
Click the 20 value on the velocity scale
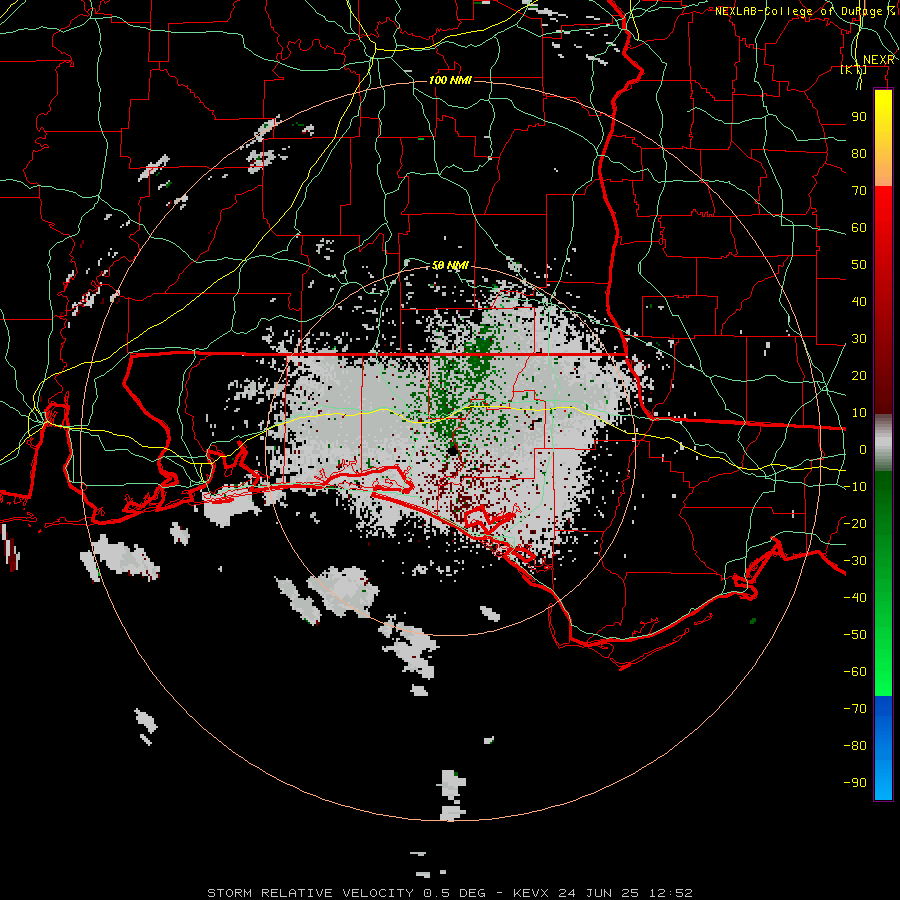point(859,375)
